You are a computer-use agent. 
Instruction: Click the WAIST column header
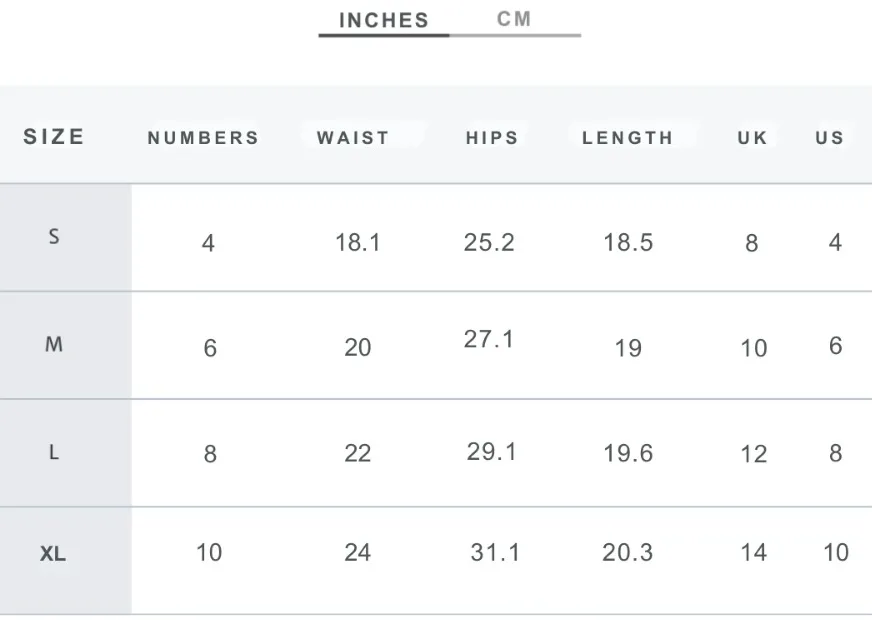[353, 138]
